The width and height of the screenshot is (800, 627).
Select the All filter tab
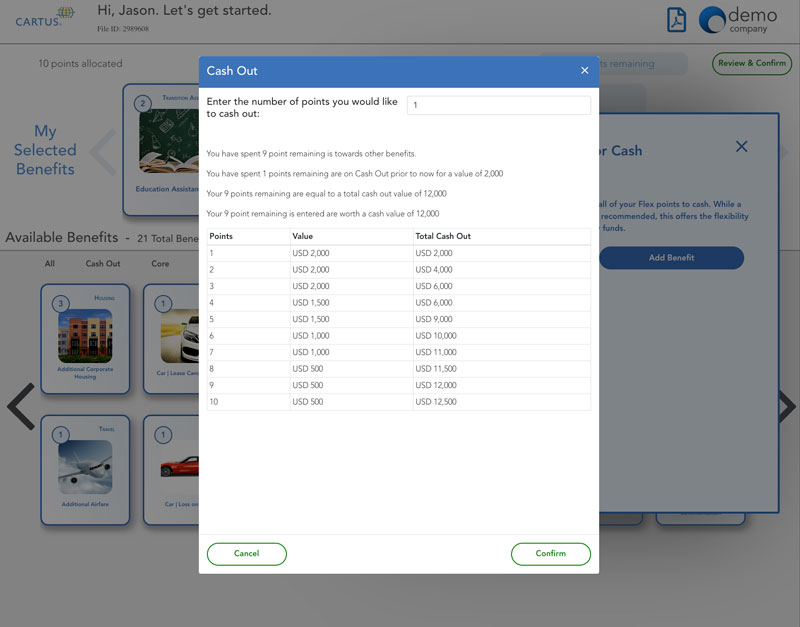(50, 265)
